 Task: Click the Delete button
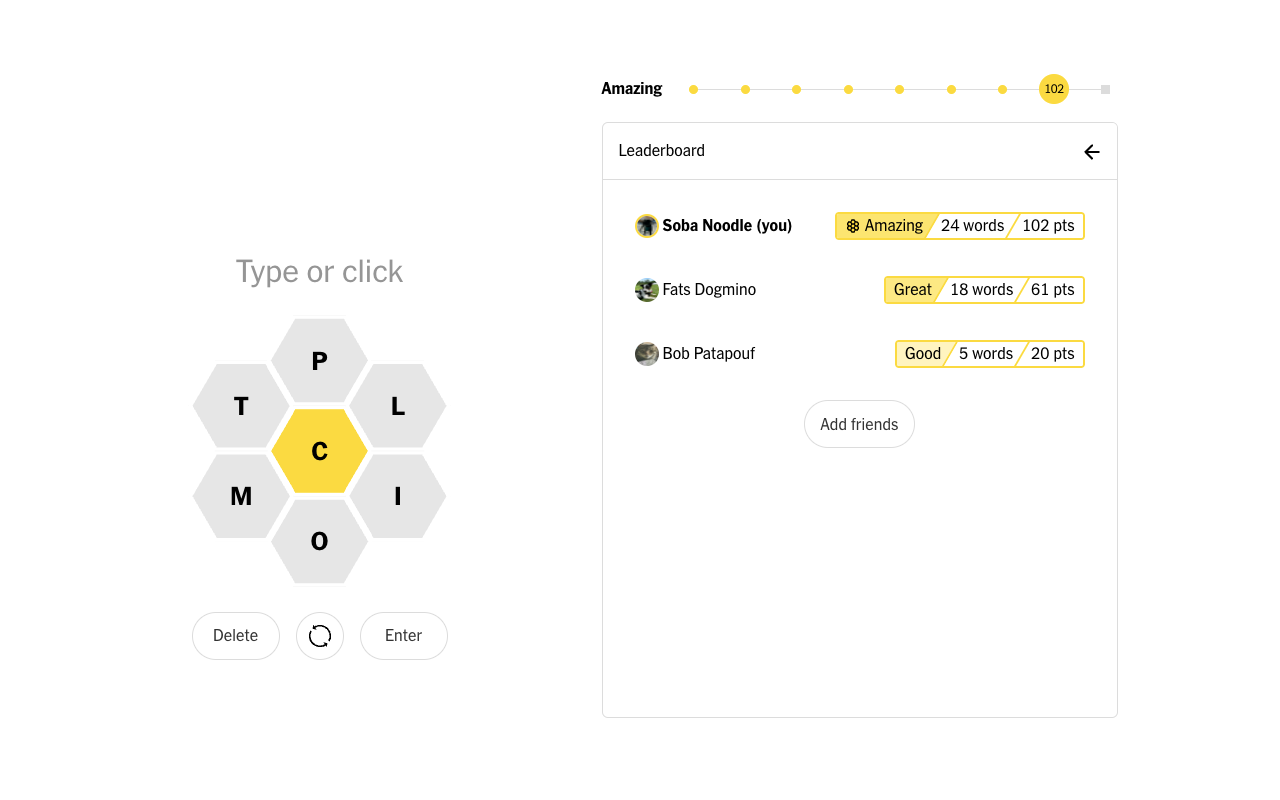[x=236, y=636]
